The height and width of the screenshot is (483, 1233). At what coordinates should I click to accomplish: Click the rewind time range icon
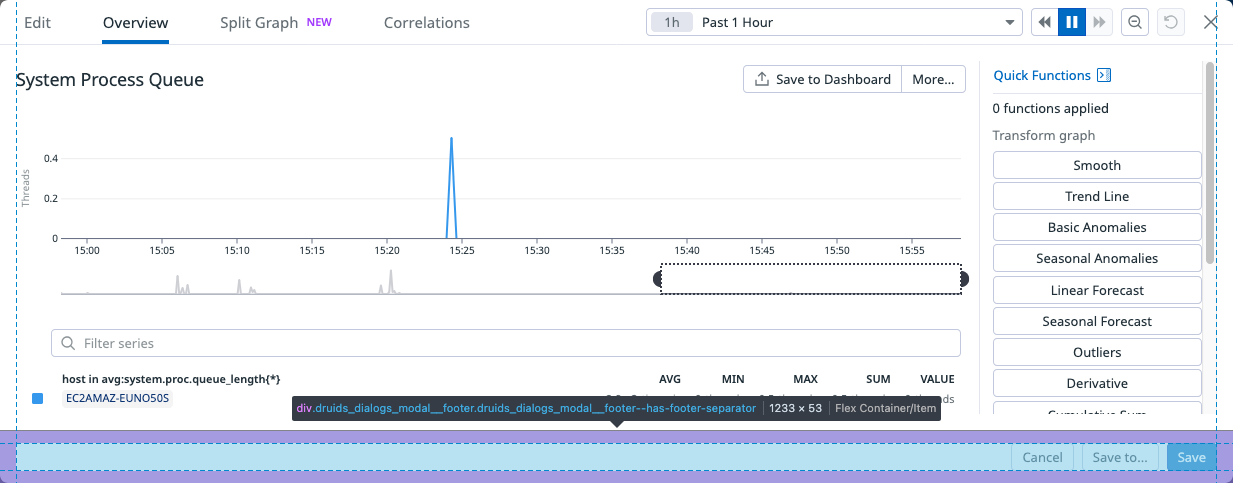click(x=1045, y=22)
